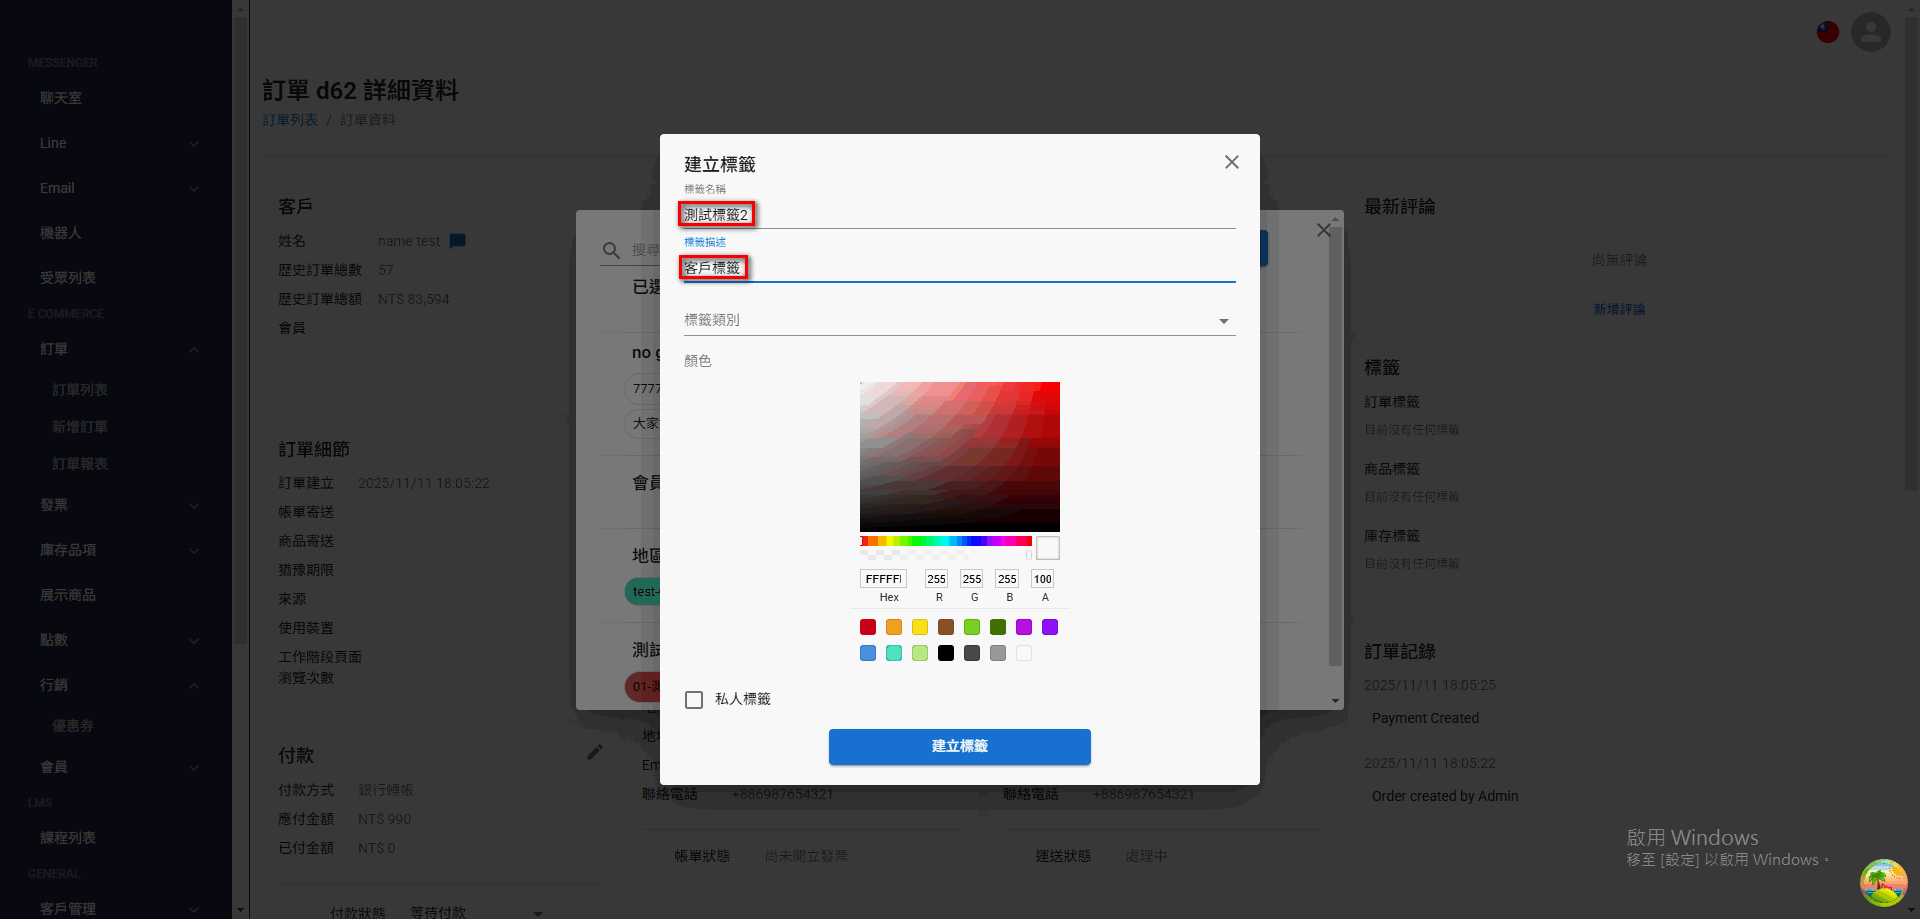Toggle the 私人標籤 checkbox

click(694, 700)
